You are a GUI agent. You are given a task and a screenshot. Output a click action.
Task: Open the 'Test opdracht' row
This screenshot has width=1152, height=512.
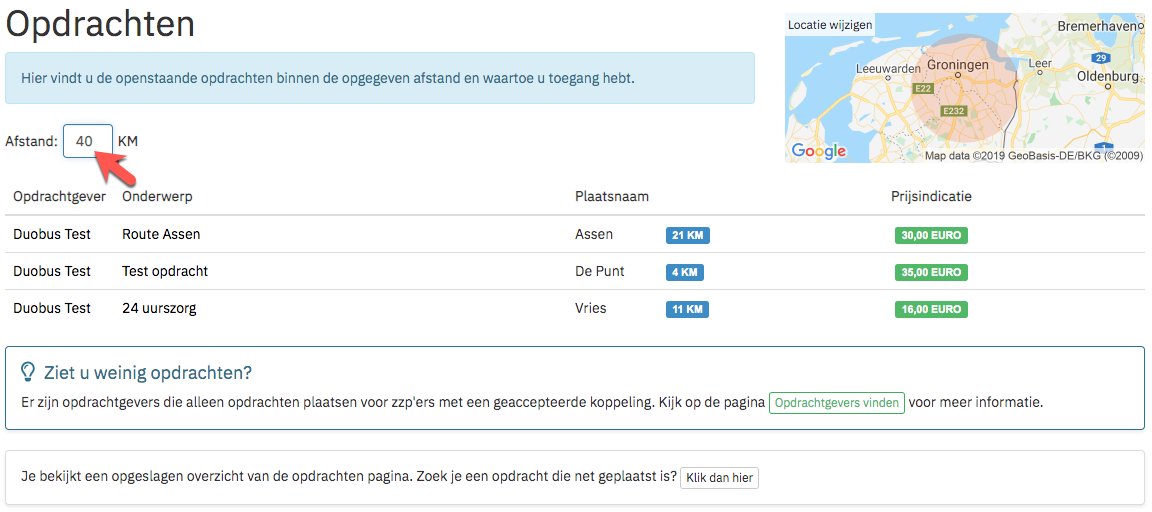(575, 271)
